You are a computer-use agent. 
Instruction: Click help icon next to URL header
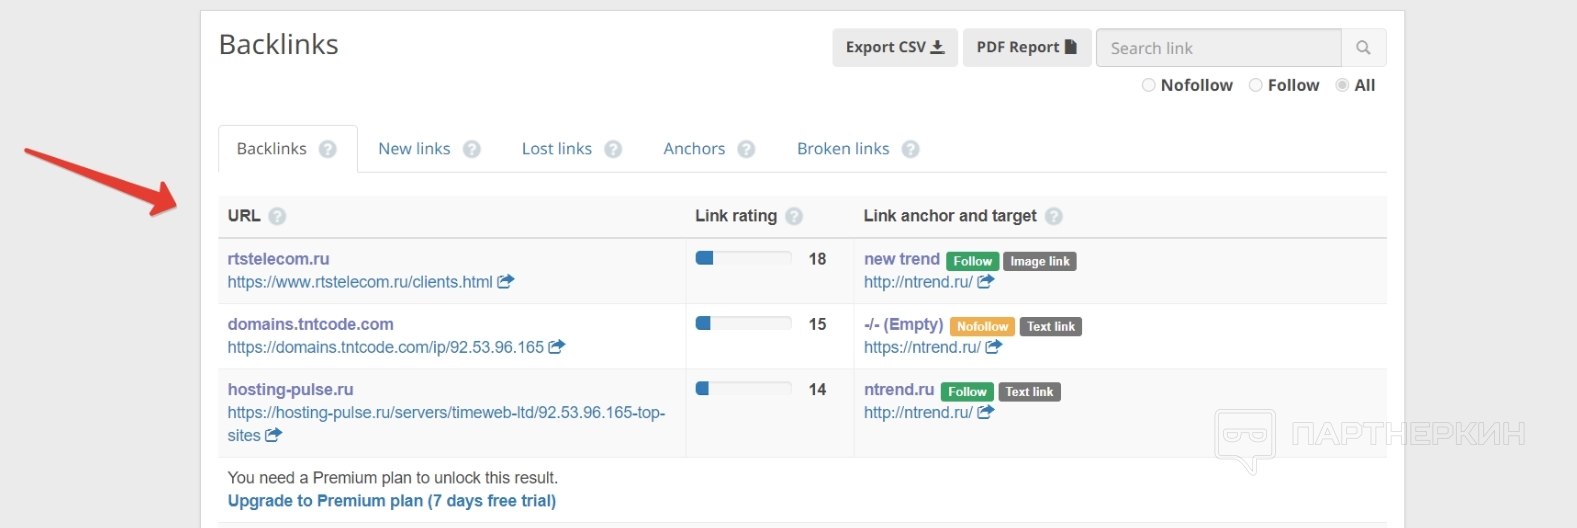coord(277,216)
